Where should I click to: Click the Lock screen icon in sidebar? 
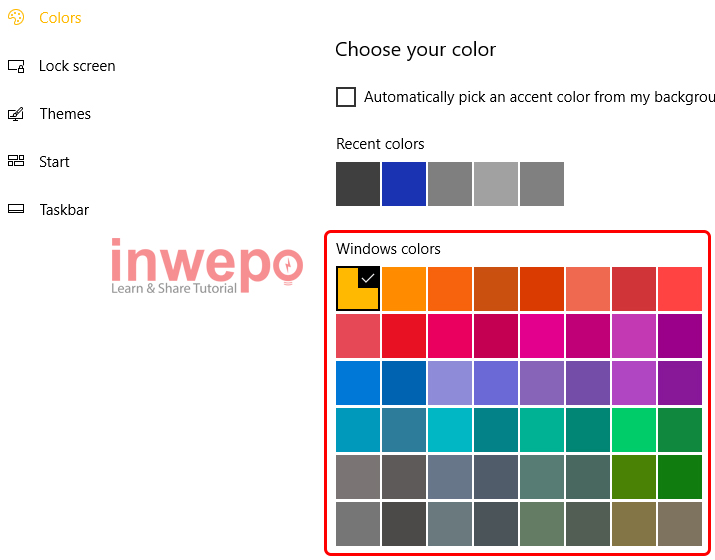pos(15,66)
